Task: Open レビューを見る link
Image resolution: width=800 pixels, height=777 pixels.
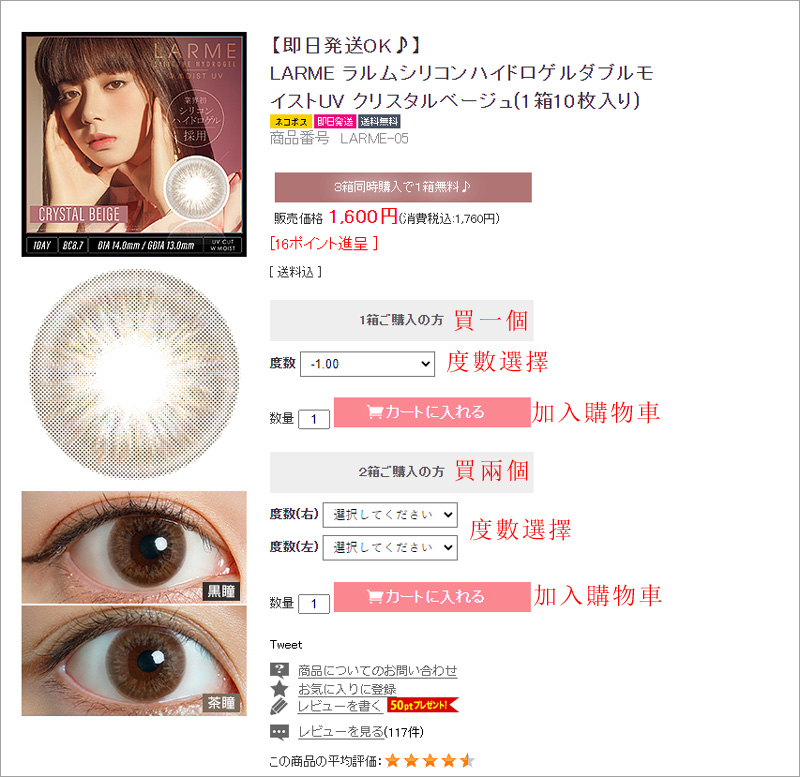Action: pos(341,732)
